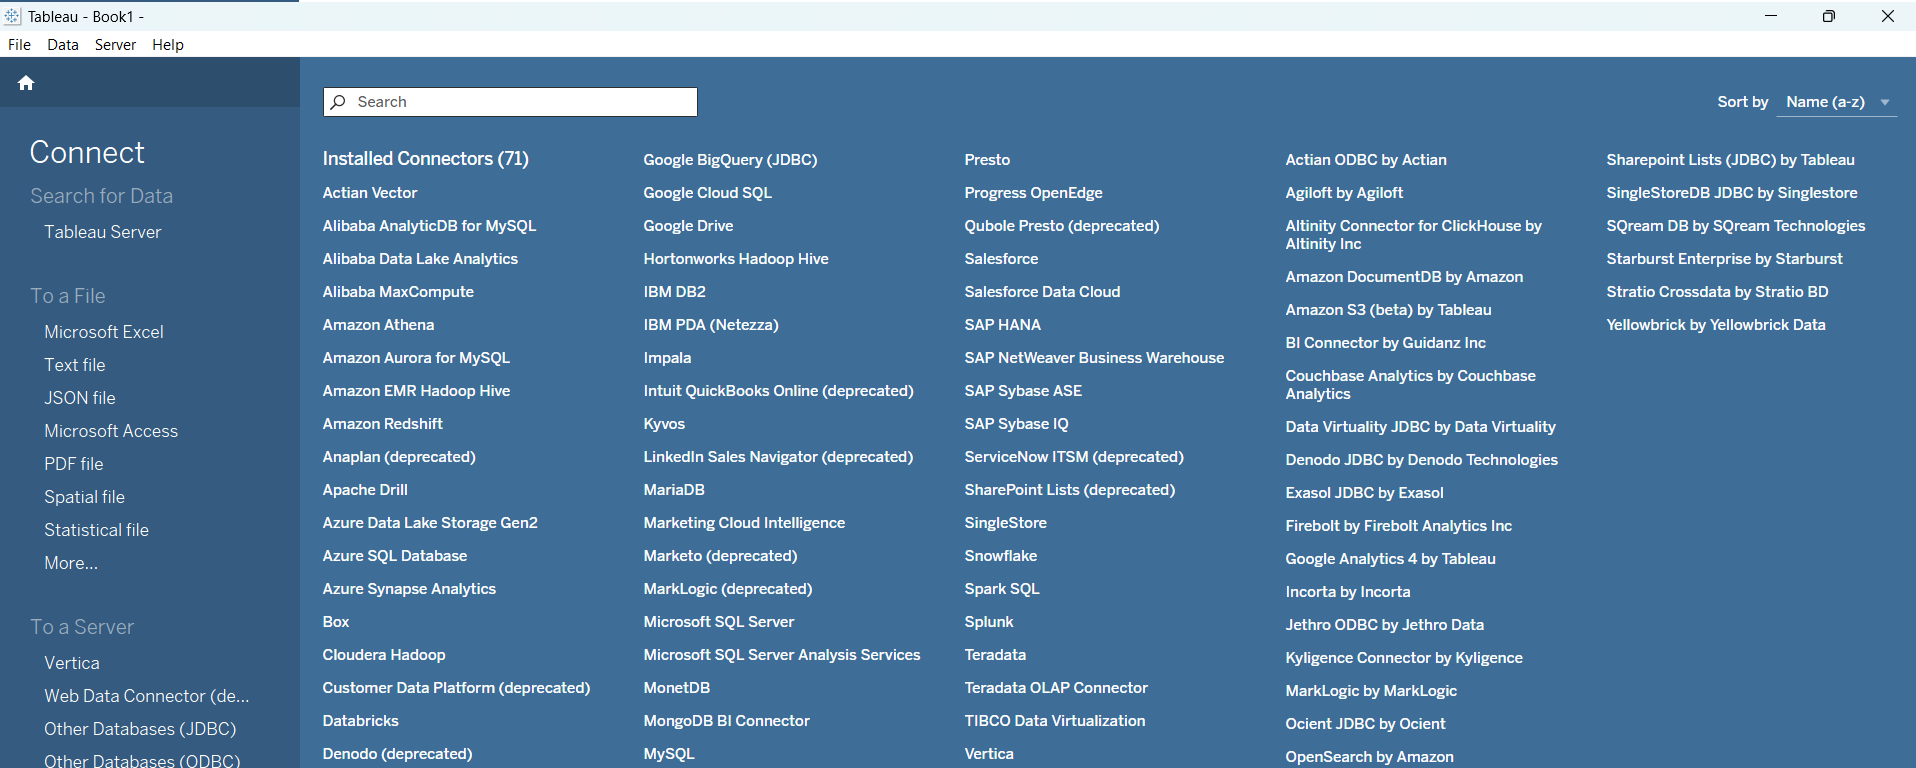Image resolution: width=1916 pixels, height=768 pixels.
Task: Choose MongoDB BI Connector
Action: pyautogui.click(x=727, y=721)
